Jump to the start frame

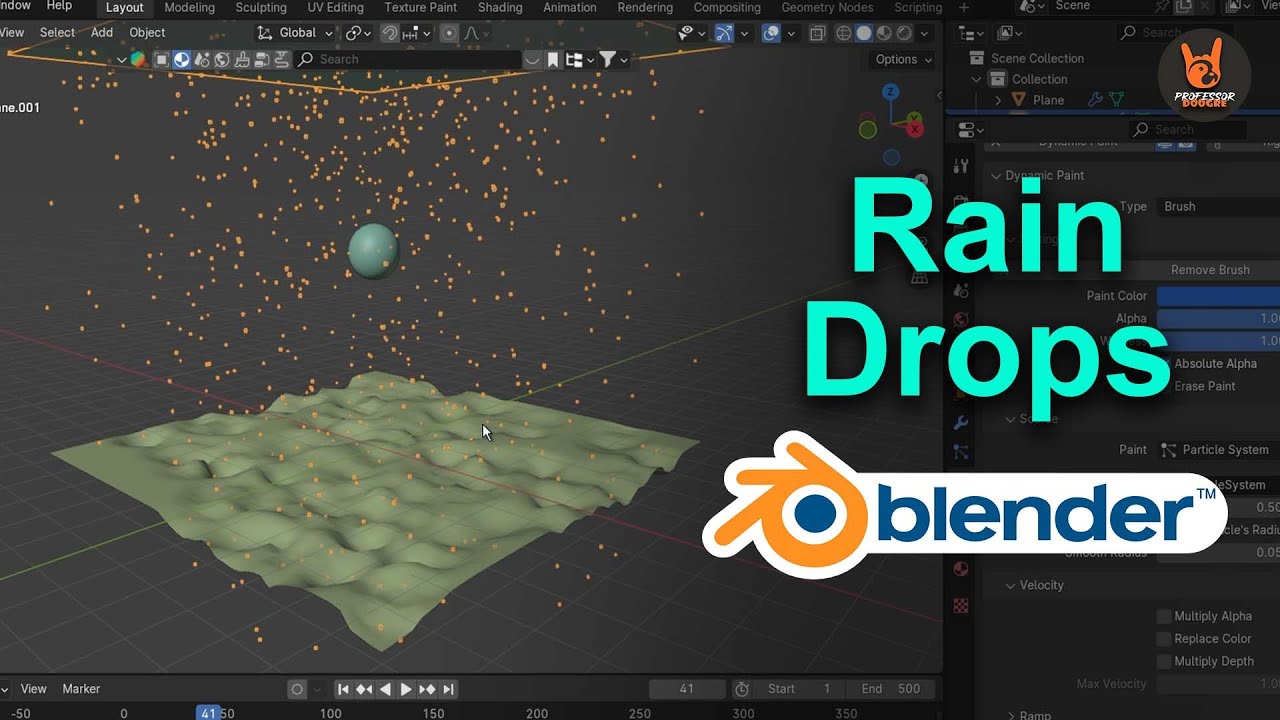tap(343, 689)
